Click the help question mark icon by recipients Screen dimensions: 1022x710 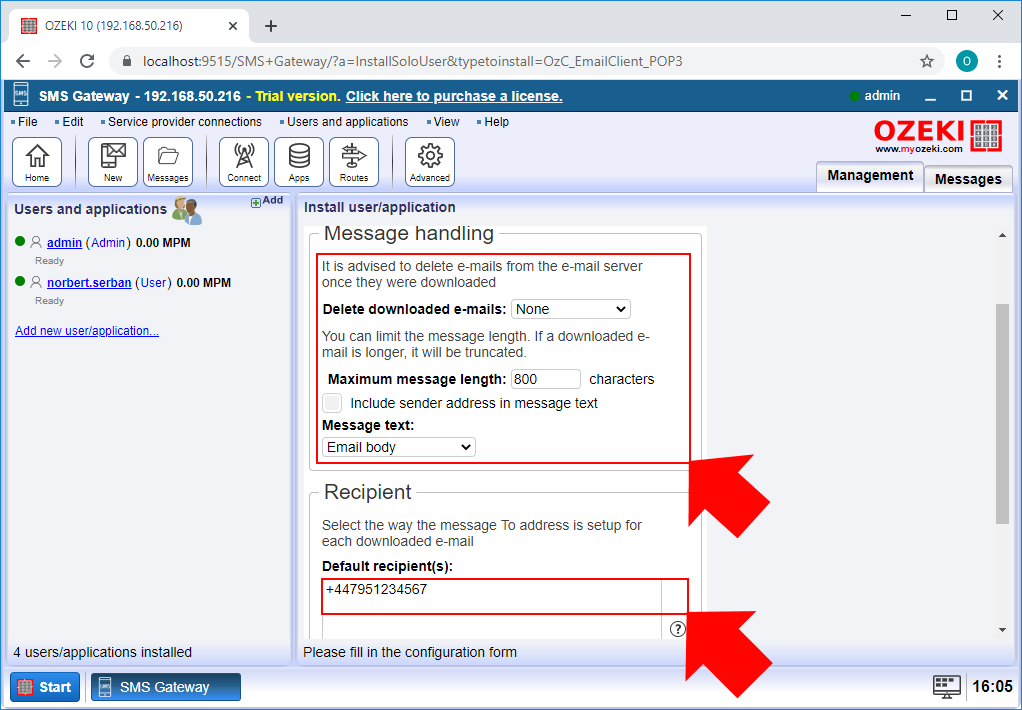(x=678, y=629)
